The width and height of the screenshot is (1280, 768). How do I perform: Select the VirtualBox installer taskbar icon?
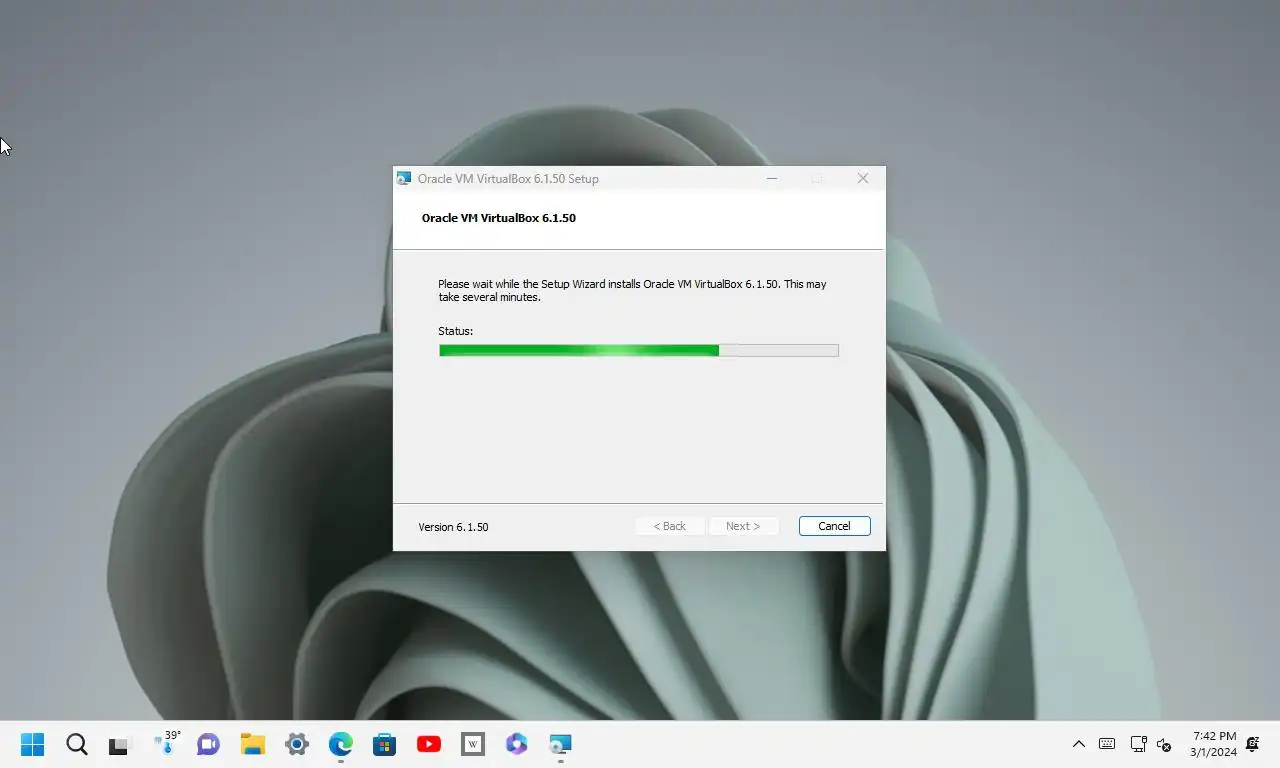point(561,744)
